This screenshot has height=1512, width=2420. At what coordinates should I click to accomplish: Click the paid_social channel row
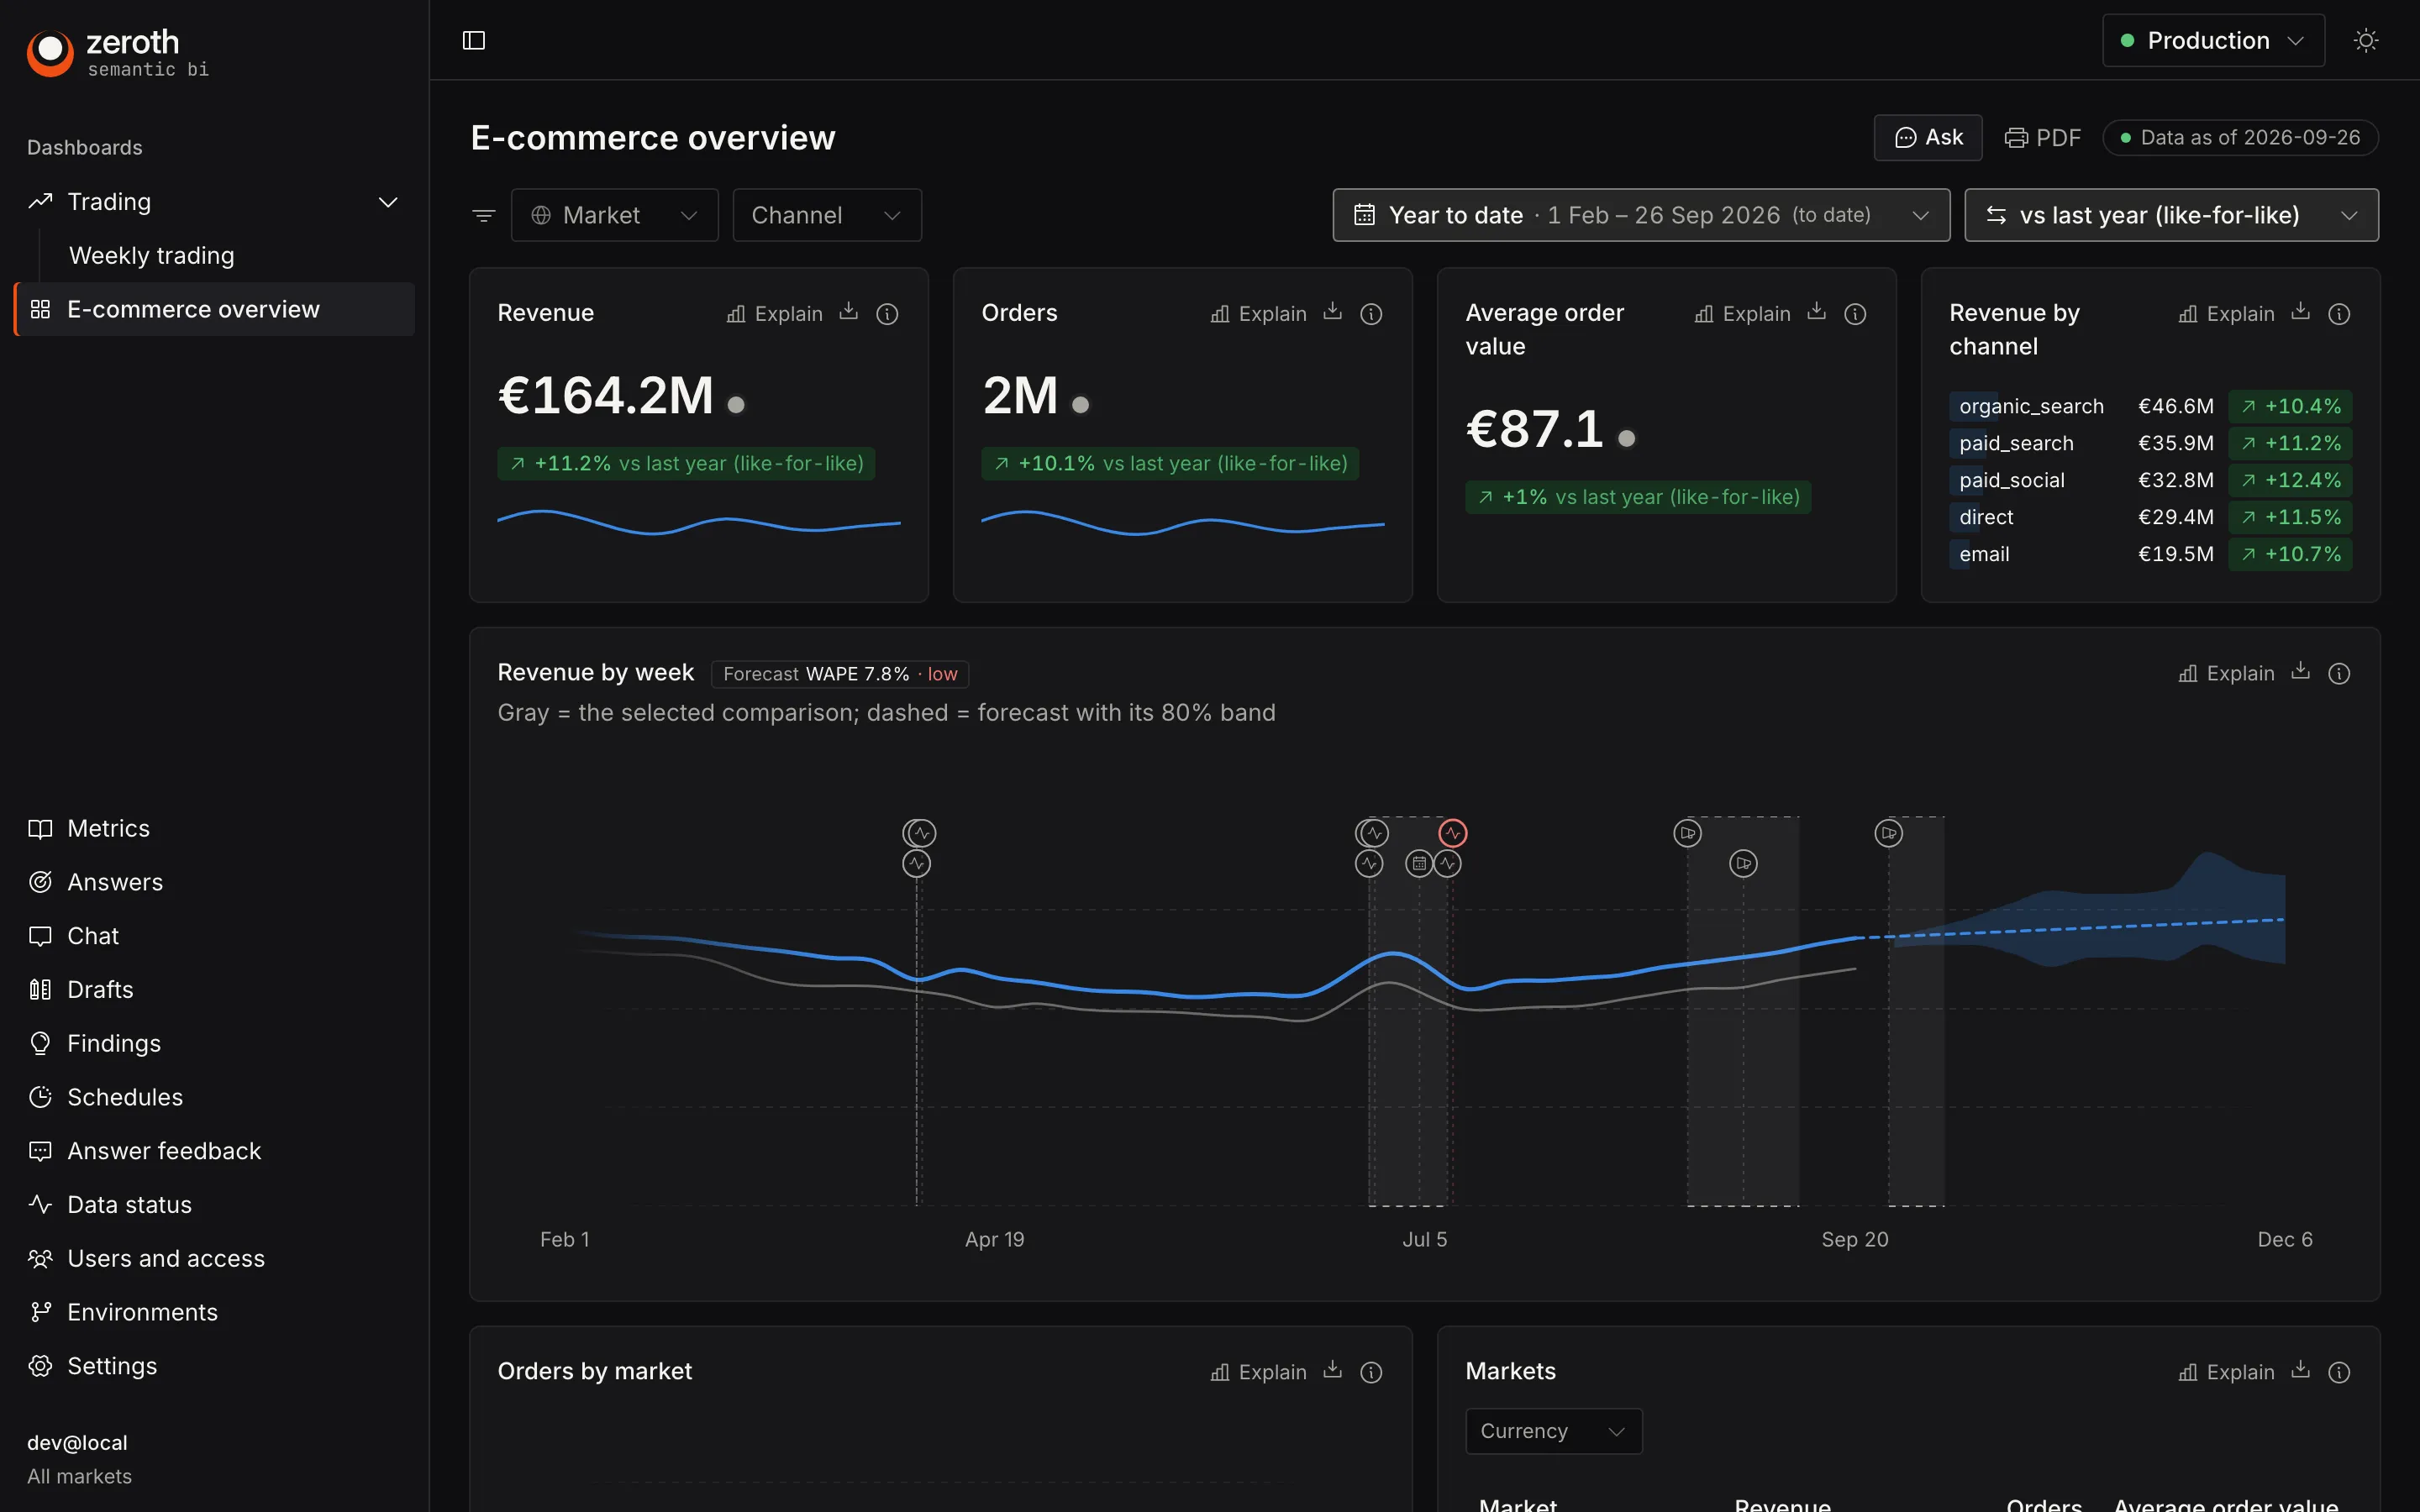2150,480
